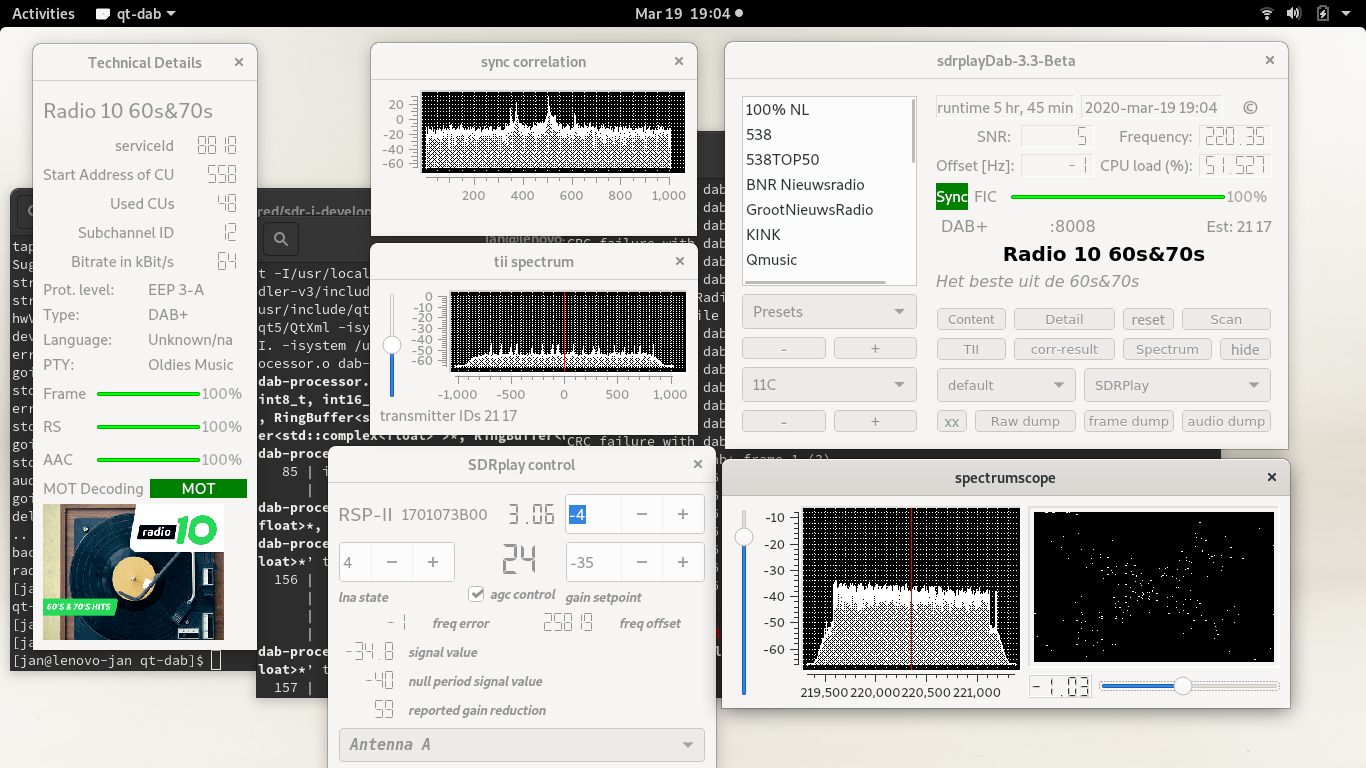Viewport: 1366px width, 768px height.
Task: Click the green Sync indicator
Action: click(952, 197)
